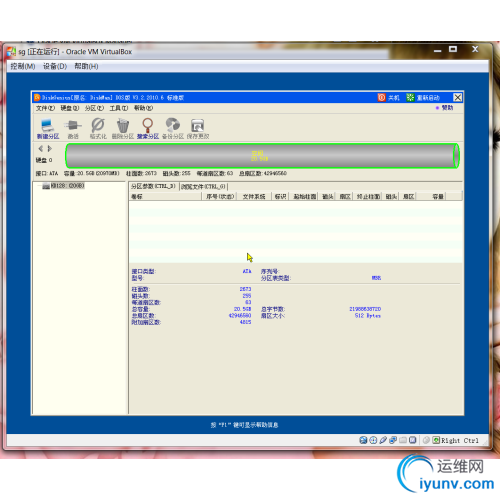Click VirtualBox optical disc status icon
Image resolution: width=500 pixels, height=500 pixels.
coord(373,440)
